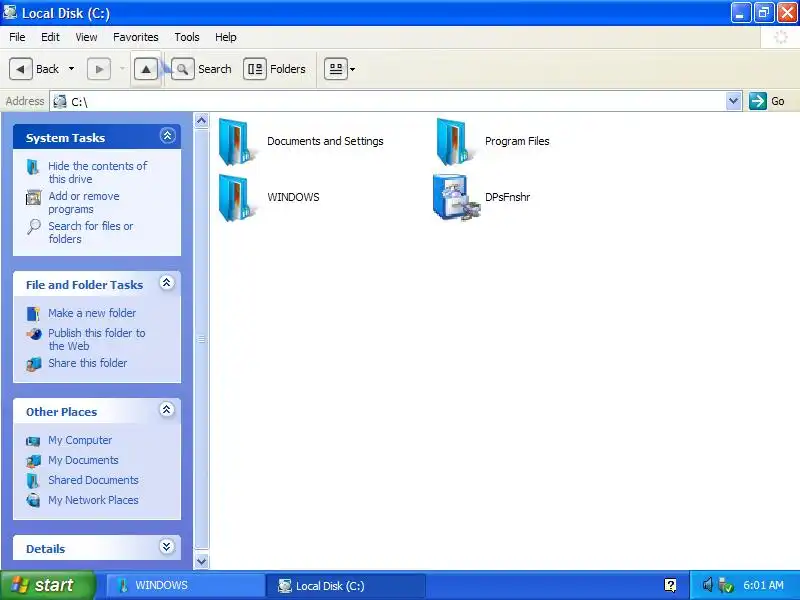Image resolution: width=800 pixels, height=600 pixels.
Task: Click the Documents and Settings label
Action: coord(325,141)
